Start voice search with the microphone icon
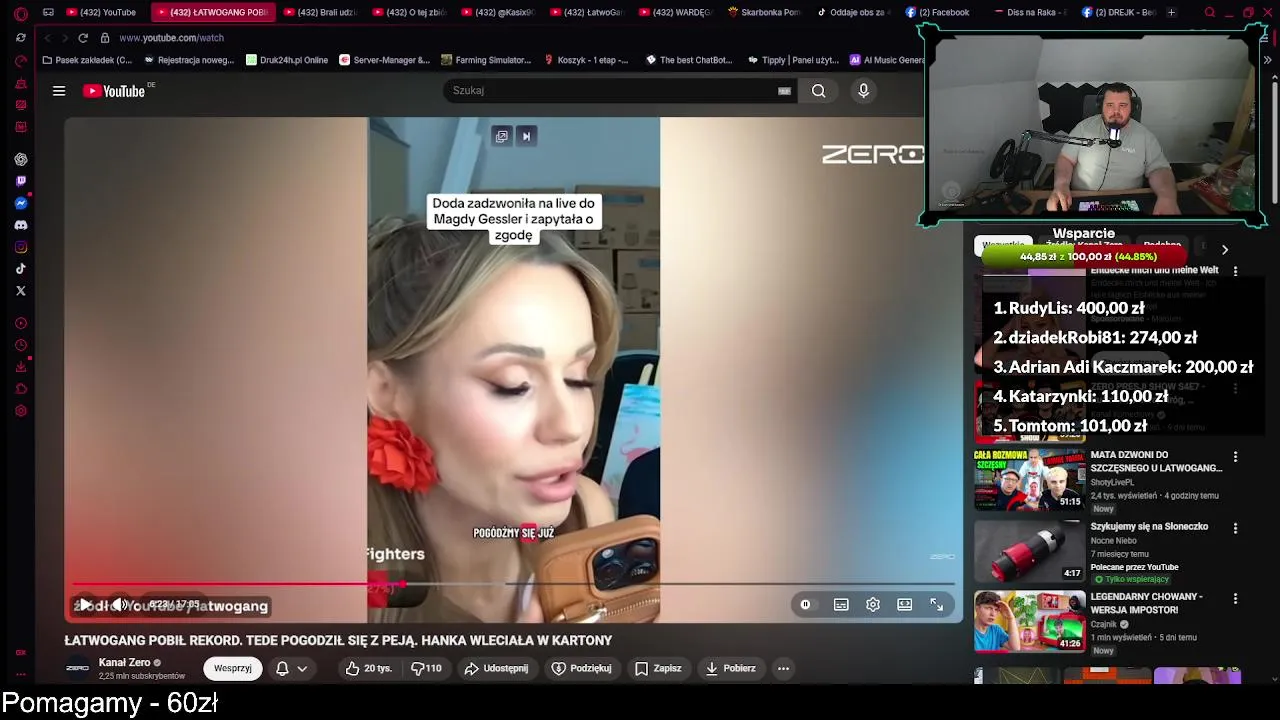 pyautogui.click(x=864, y=91)
